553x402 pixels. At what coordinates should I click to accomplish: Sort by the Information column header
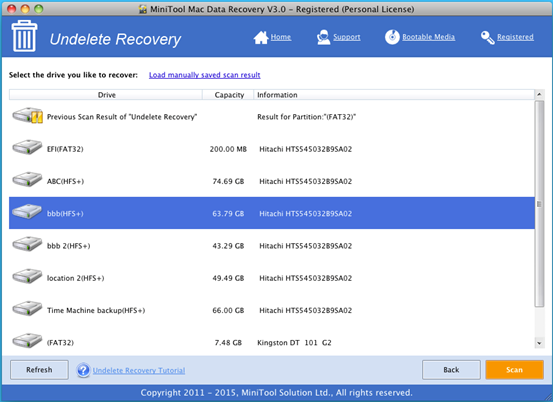394,95
